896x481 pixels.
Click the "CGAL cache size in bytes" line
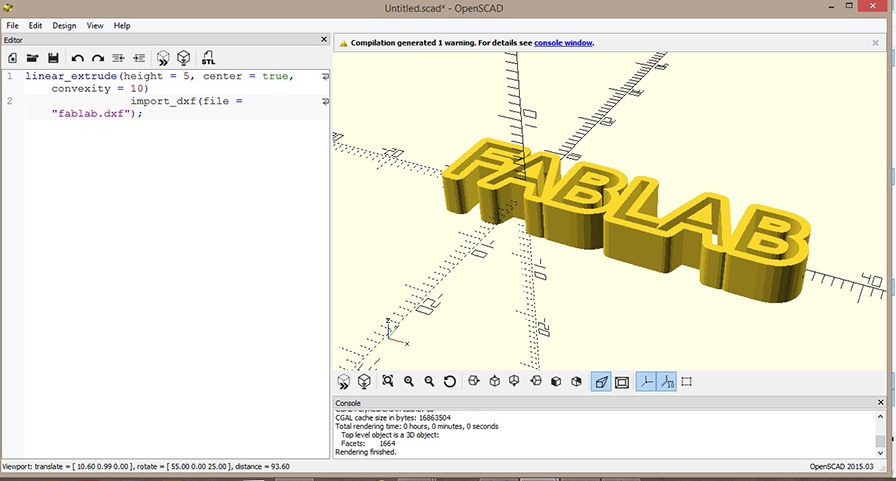[x=393, y=418]
